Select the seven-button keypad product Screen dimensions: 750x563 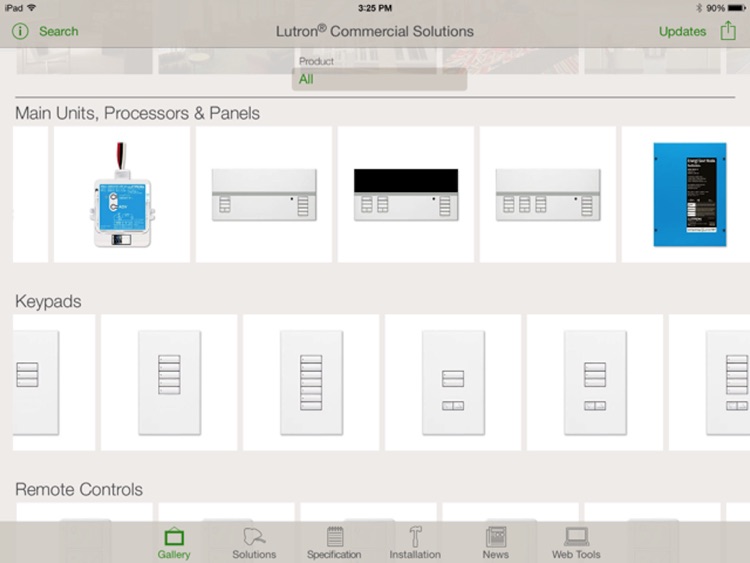(311, 382)
